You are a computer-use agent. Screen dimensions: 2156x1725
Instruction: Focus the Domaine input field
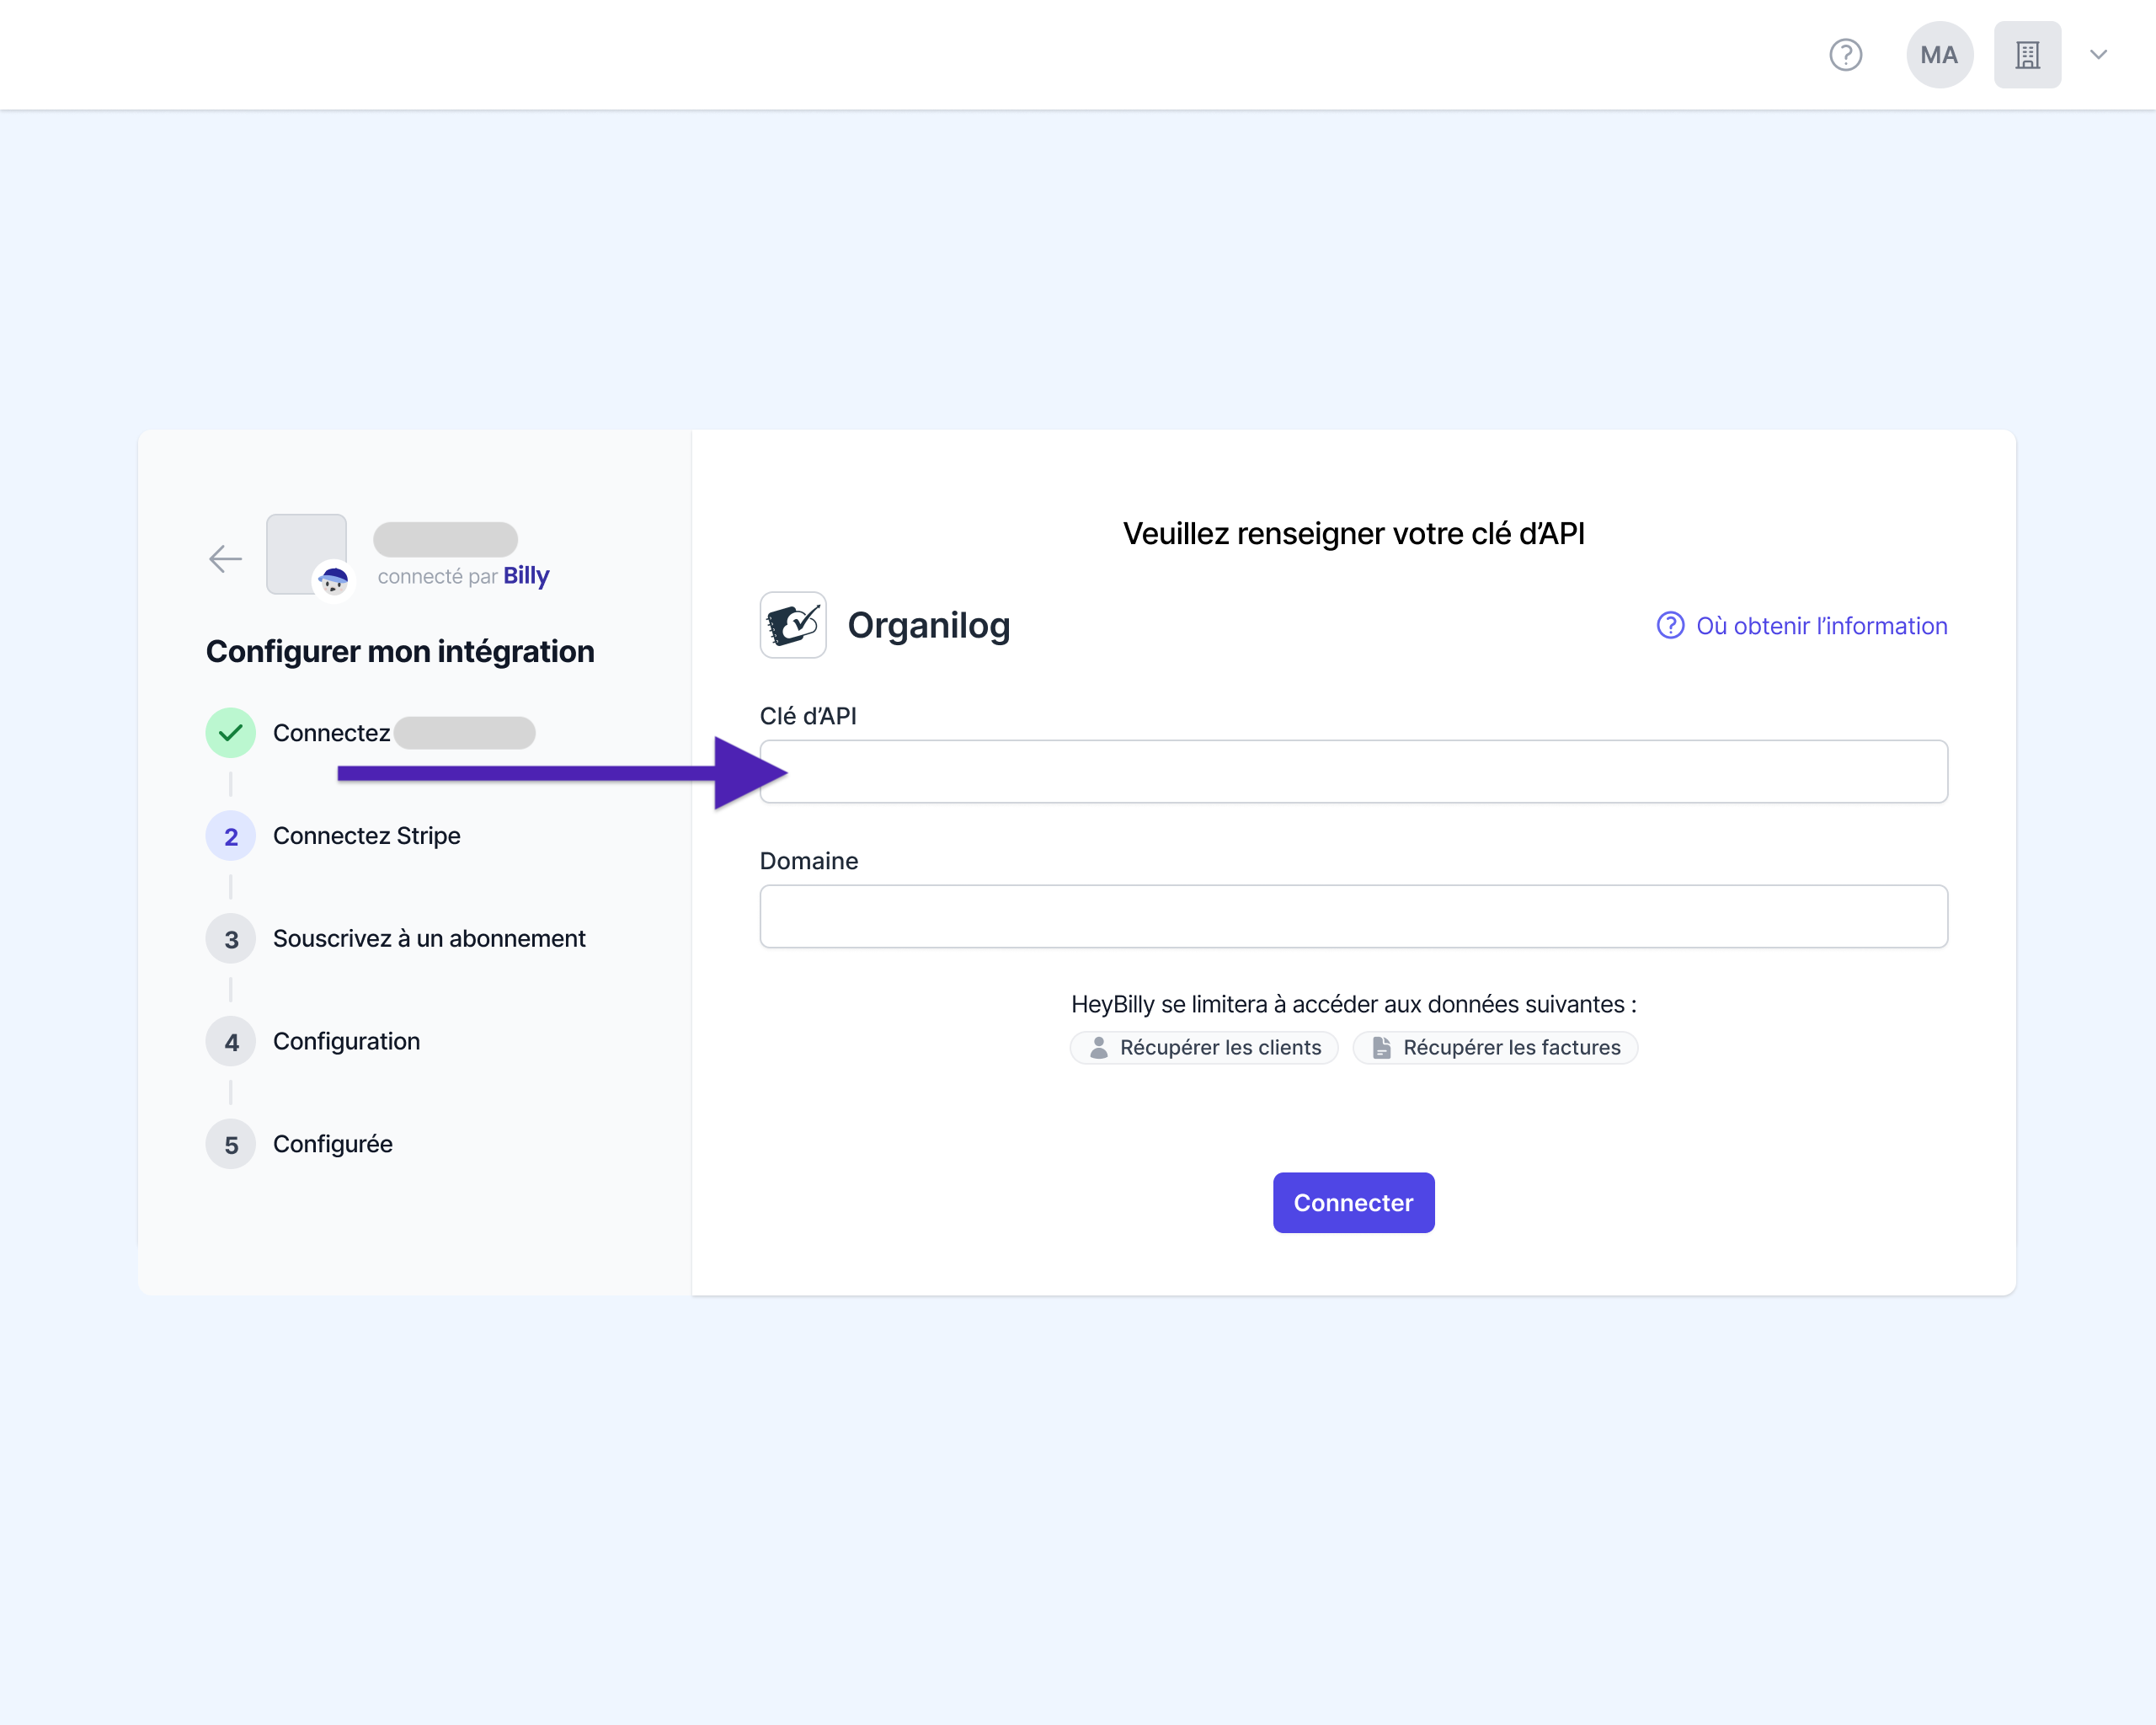click(x=1353, y=916)
